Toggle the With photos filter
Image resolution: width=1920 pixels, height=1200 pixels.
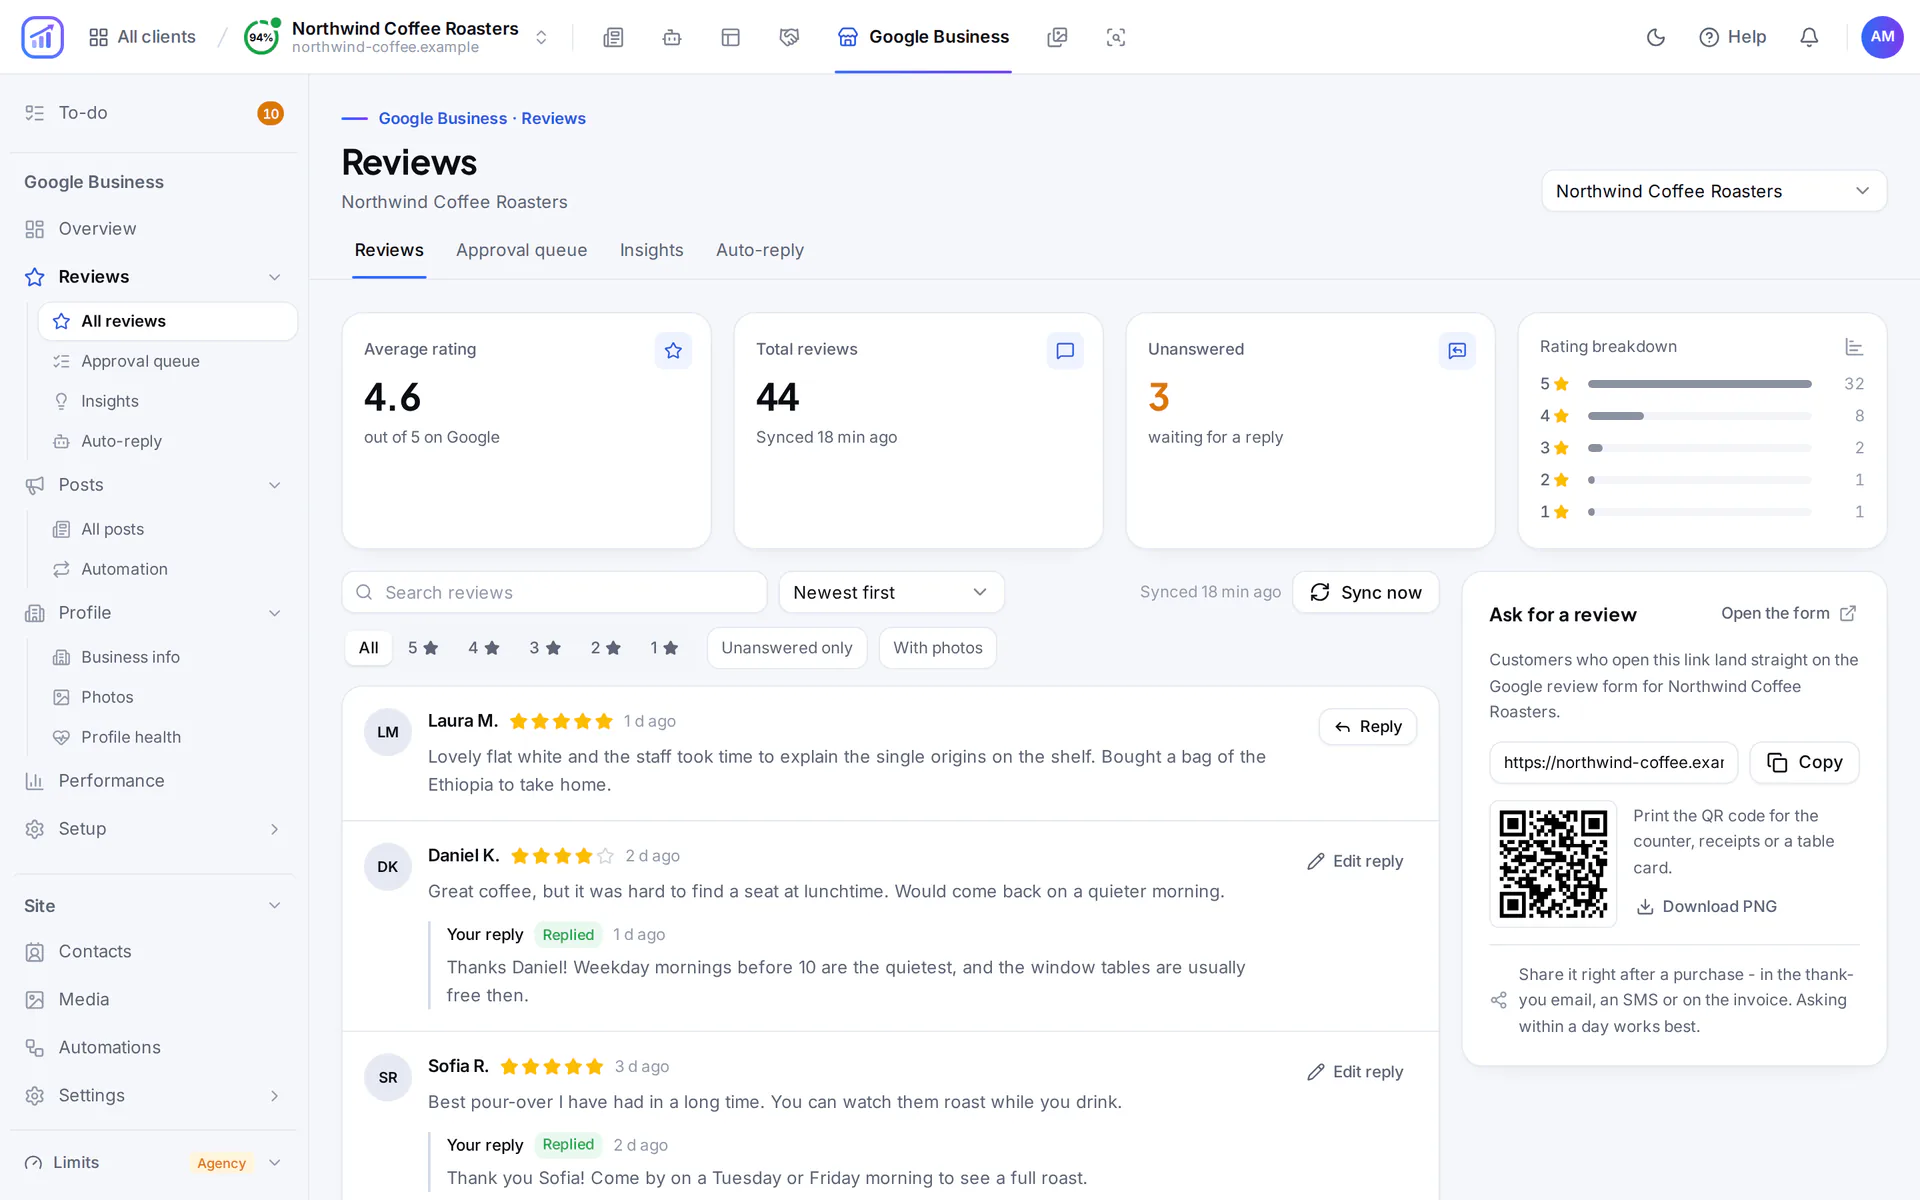click(x=938, y=648)
